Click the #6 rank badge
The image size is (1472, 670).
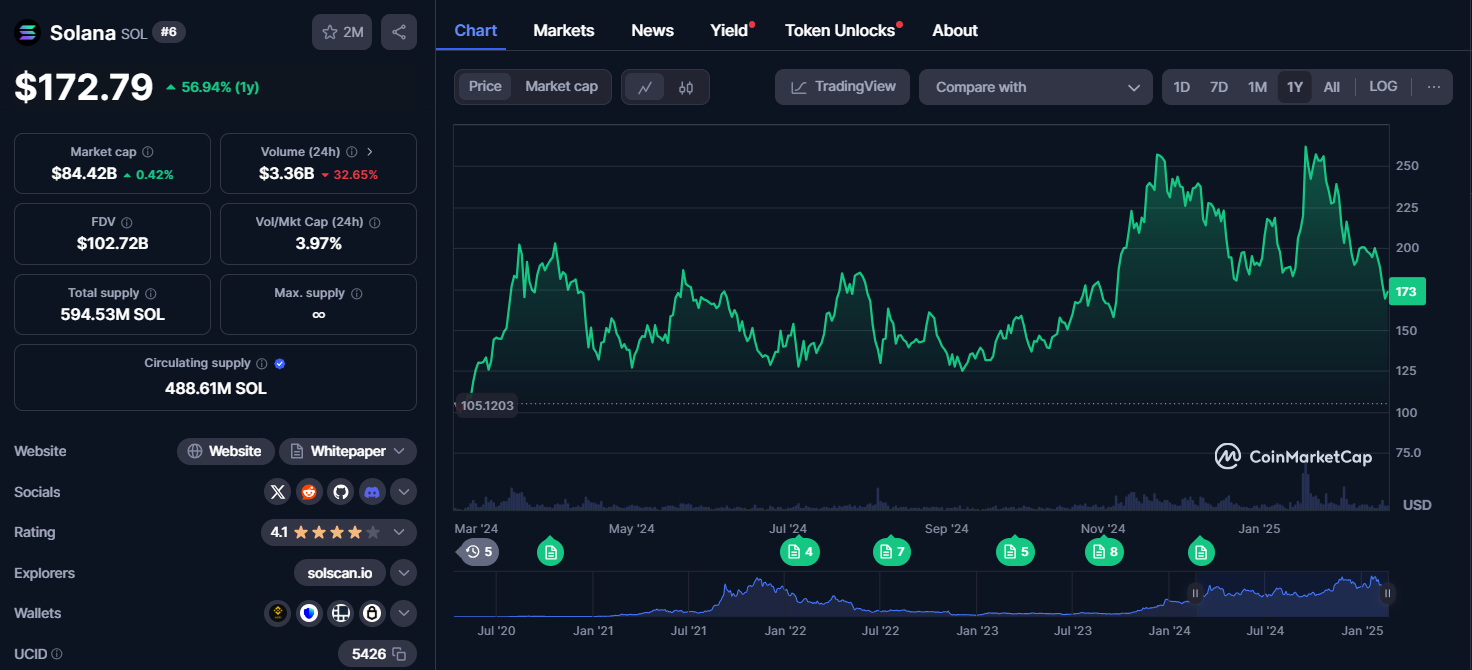pos(169,32)
